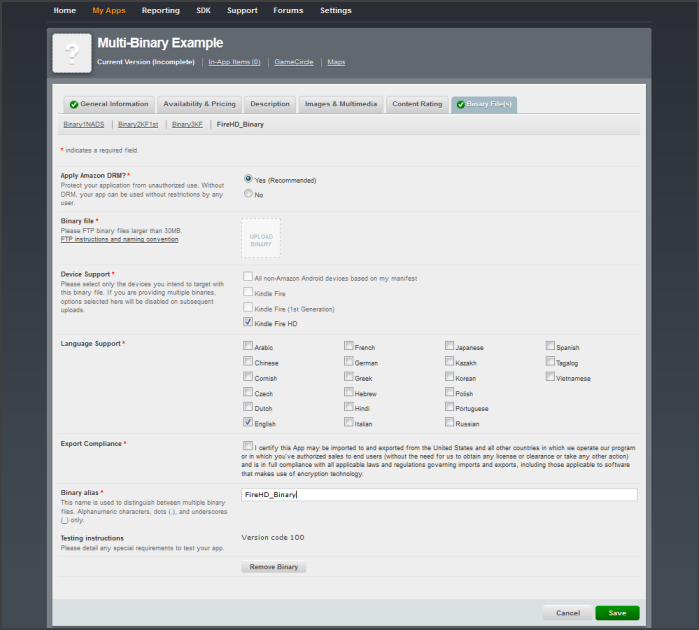
Task: Go to the Content Rating tab
Action: pyautogui.click(x=418, y=104)
